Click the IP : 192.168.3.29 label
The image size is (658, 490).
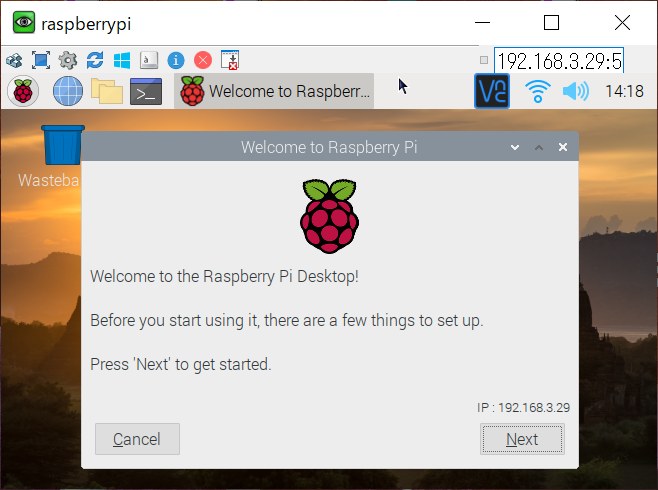tap(523, 407)
